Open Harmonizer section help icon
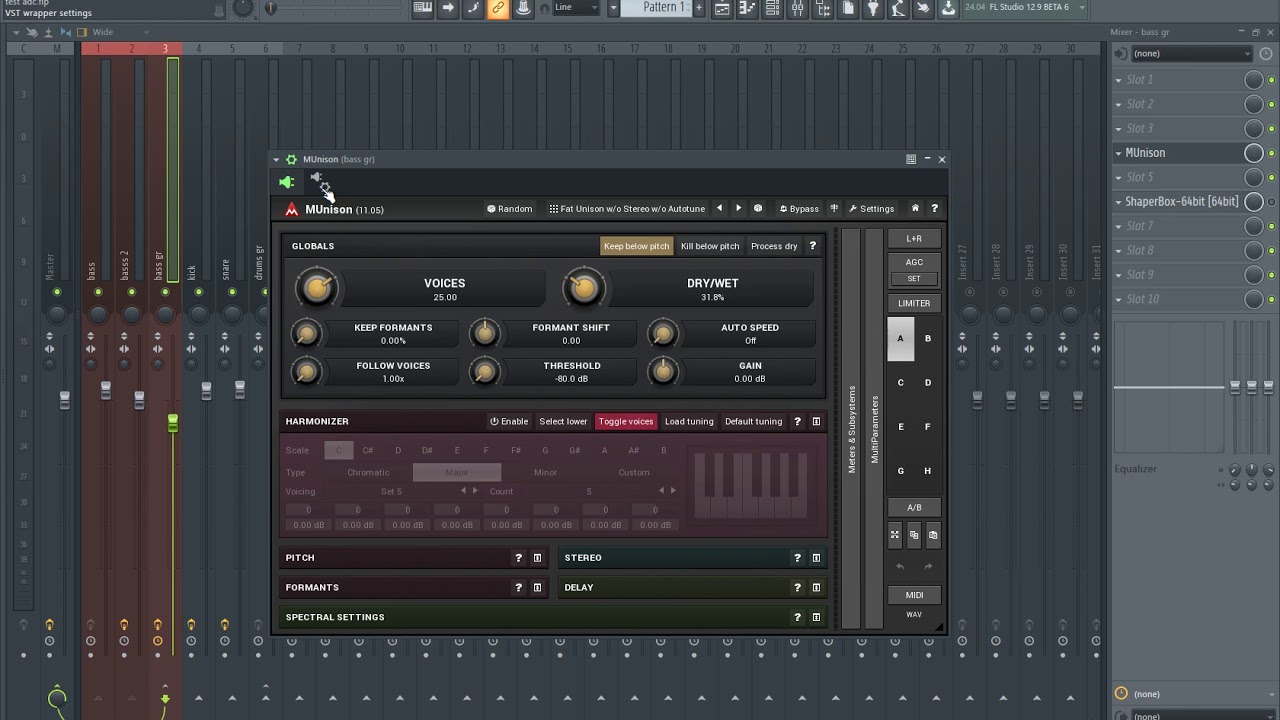Image resolution: width=1280 pixels, height=720 pixels. coord(797,421)
